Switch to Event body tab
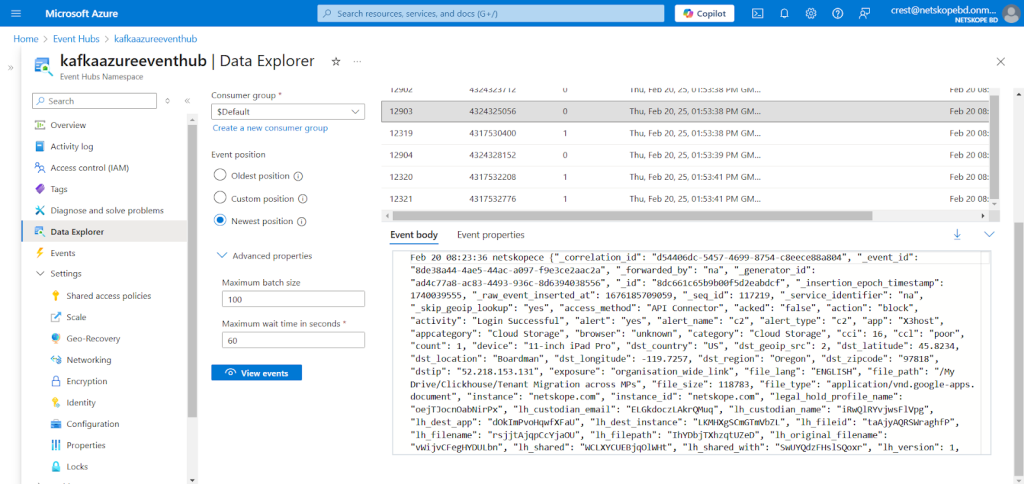The height and width of the screenshot is (484, 1024). click(x=414, y=234)
